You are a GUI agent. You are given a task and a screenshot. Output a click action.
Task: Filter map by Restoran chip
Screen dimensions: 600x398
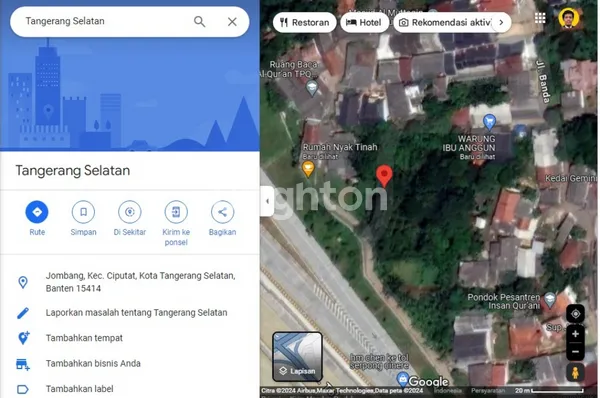305,23
